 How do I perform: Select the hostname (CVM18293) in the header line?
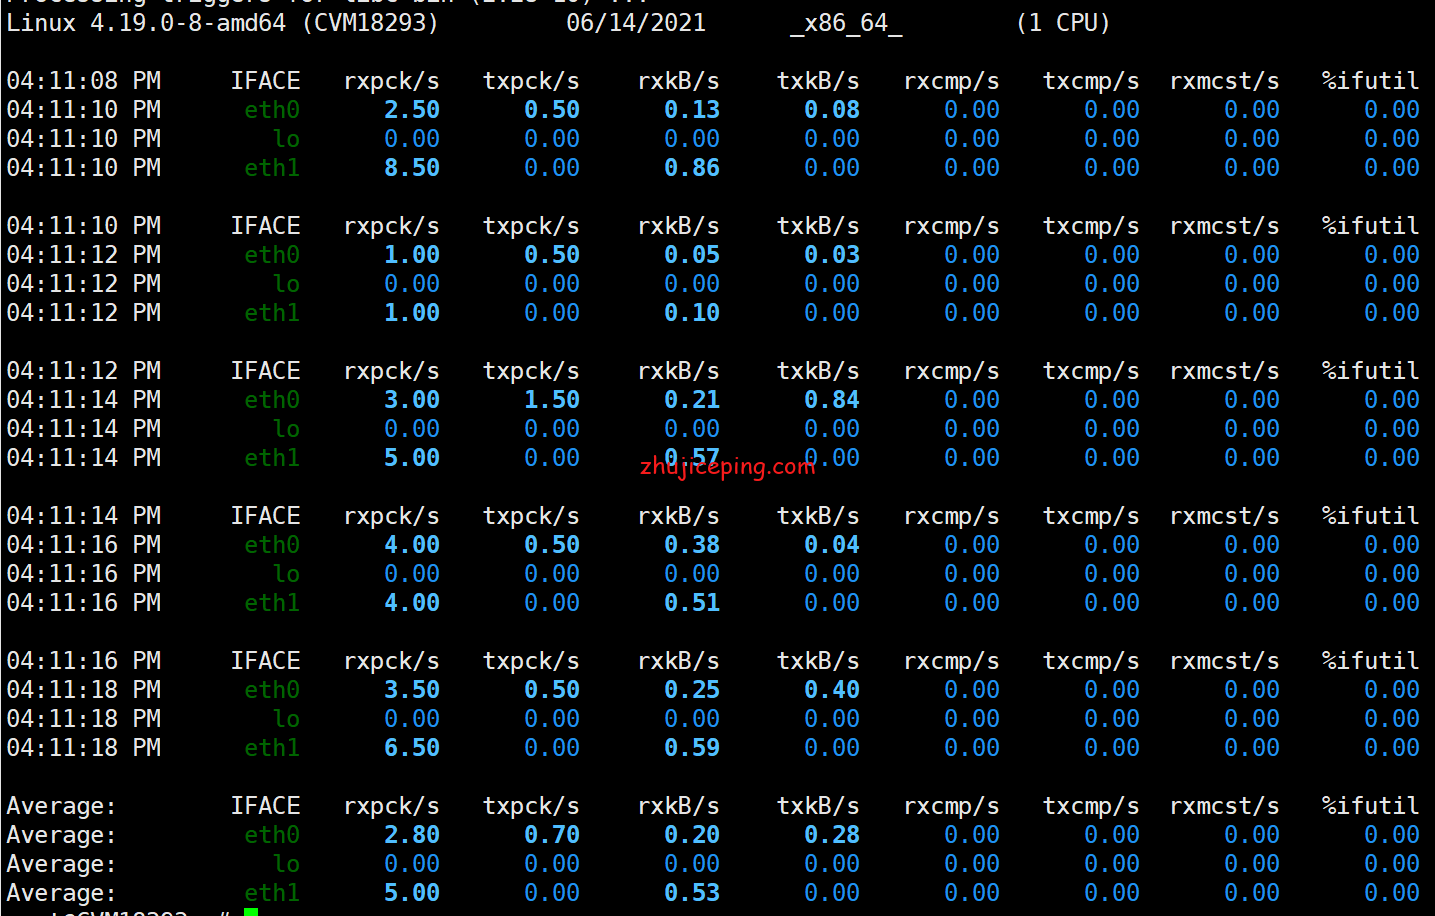[x=370, y=22]
